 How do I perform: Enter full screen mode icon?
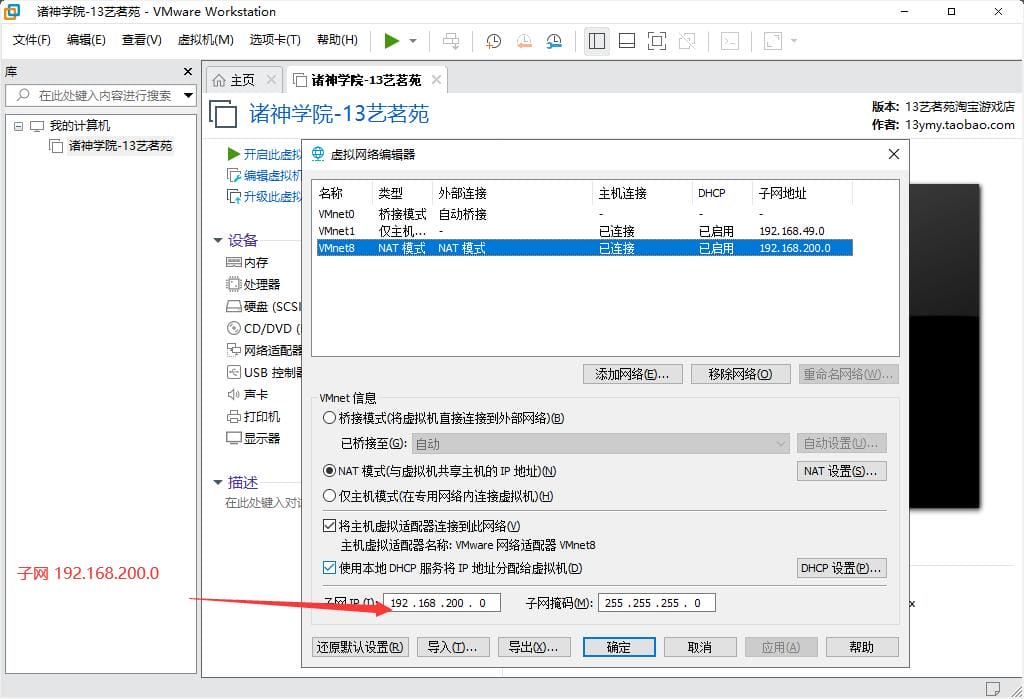(657, 41)
